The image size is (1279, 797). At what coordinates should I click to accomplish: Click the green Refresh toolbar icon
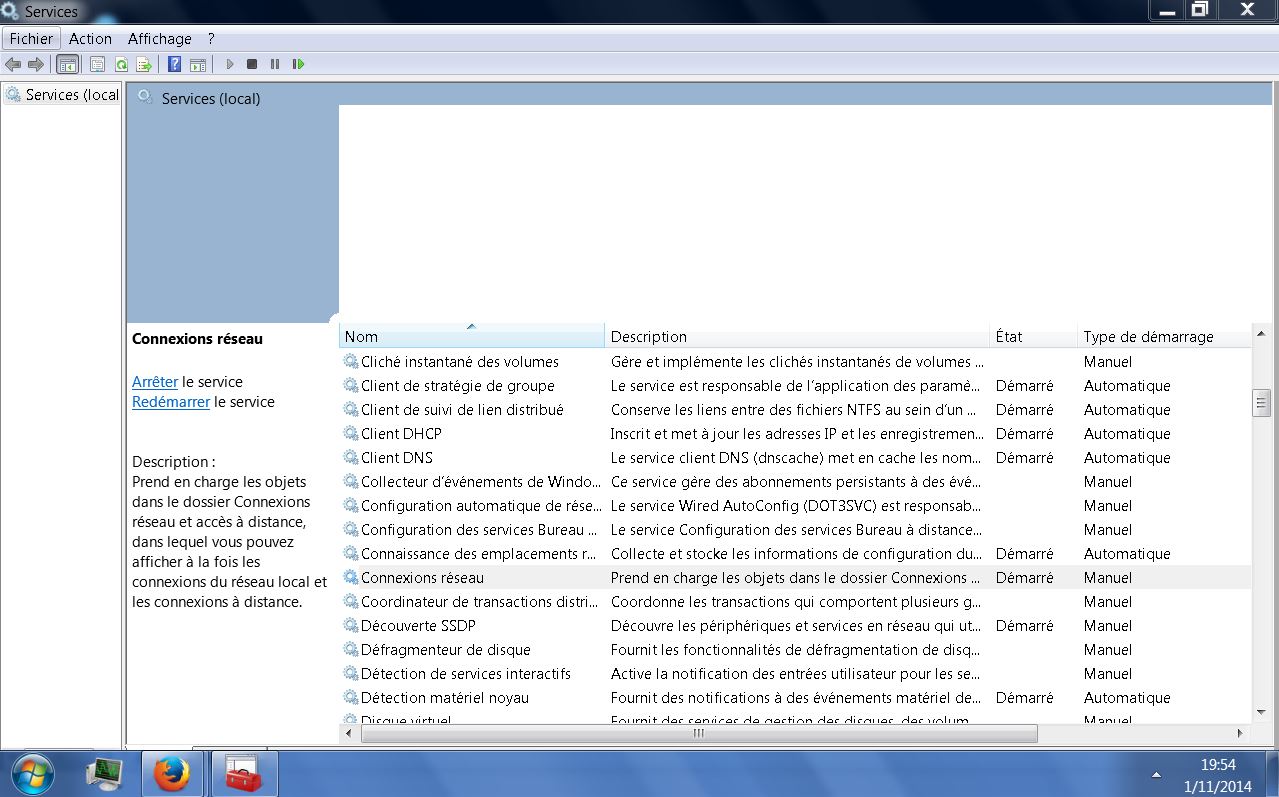pos(121,64)
